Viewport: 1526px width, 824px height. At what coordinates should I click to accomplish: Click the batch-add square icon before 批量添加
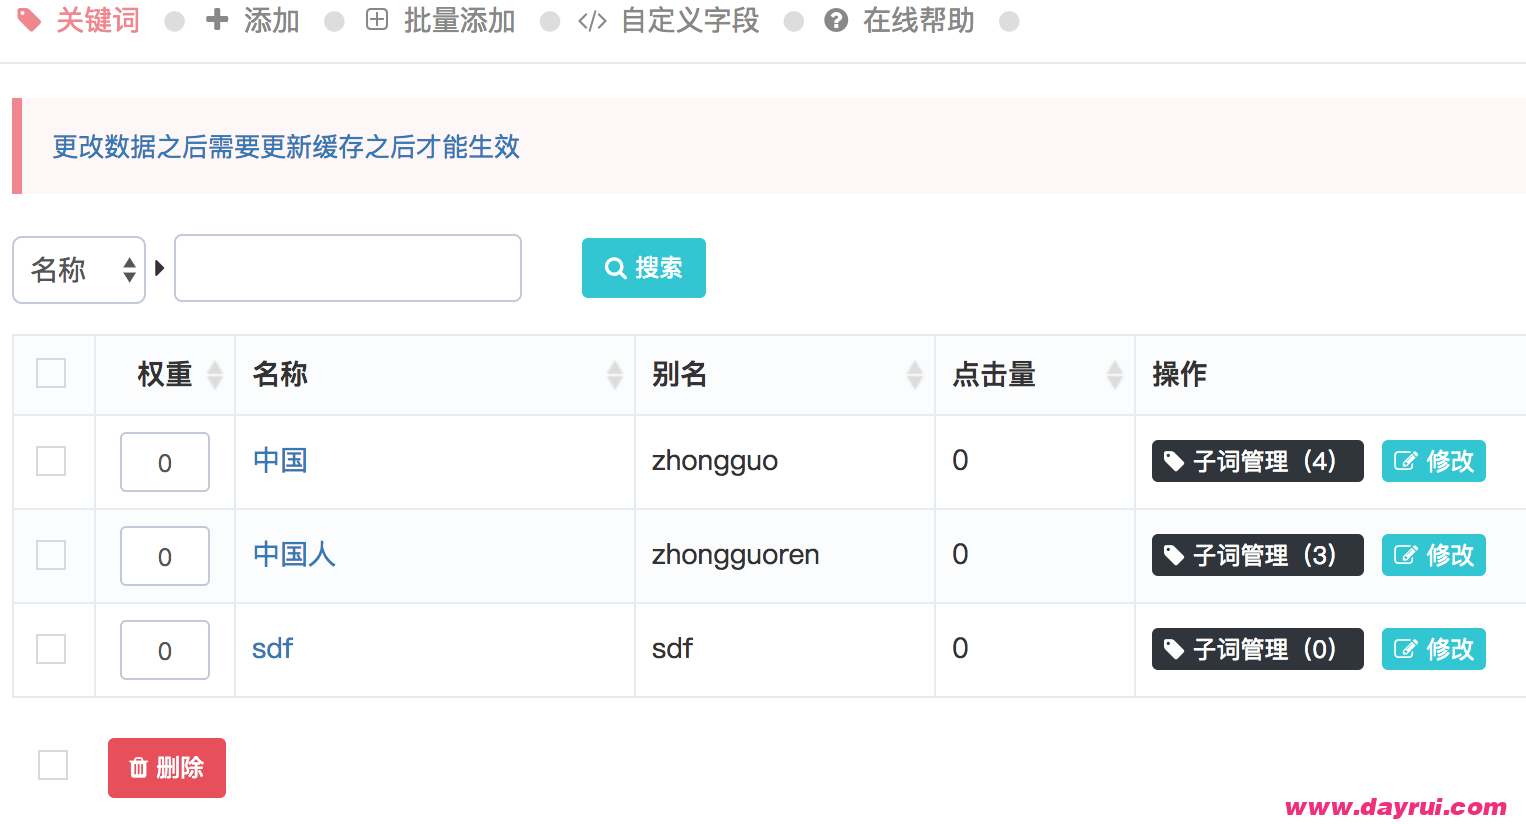(x=376, y=20)
